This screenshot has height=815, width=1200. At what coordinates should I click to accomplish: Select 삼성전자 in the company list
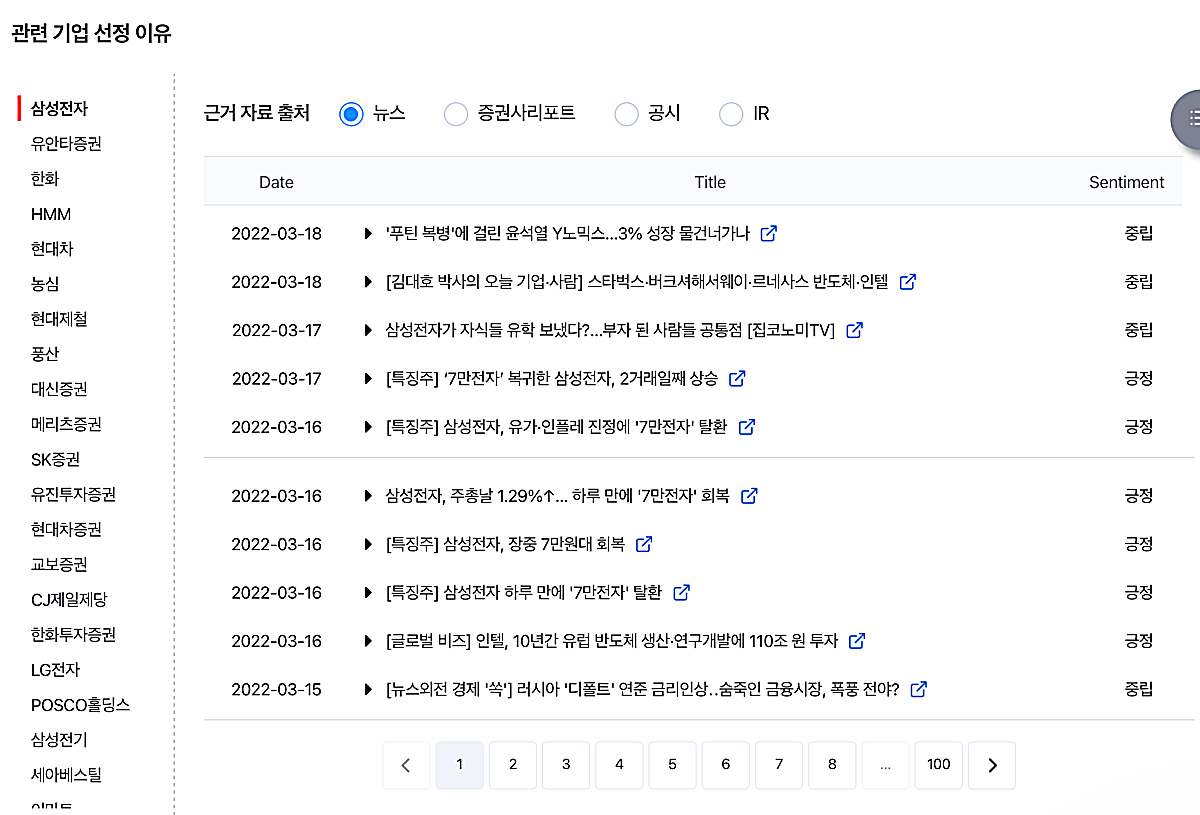coord(59,108)
